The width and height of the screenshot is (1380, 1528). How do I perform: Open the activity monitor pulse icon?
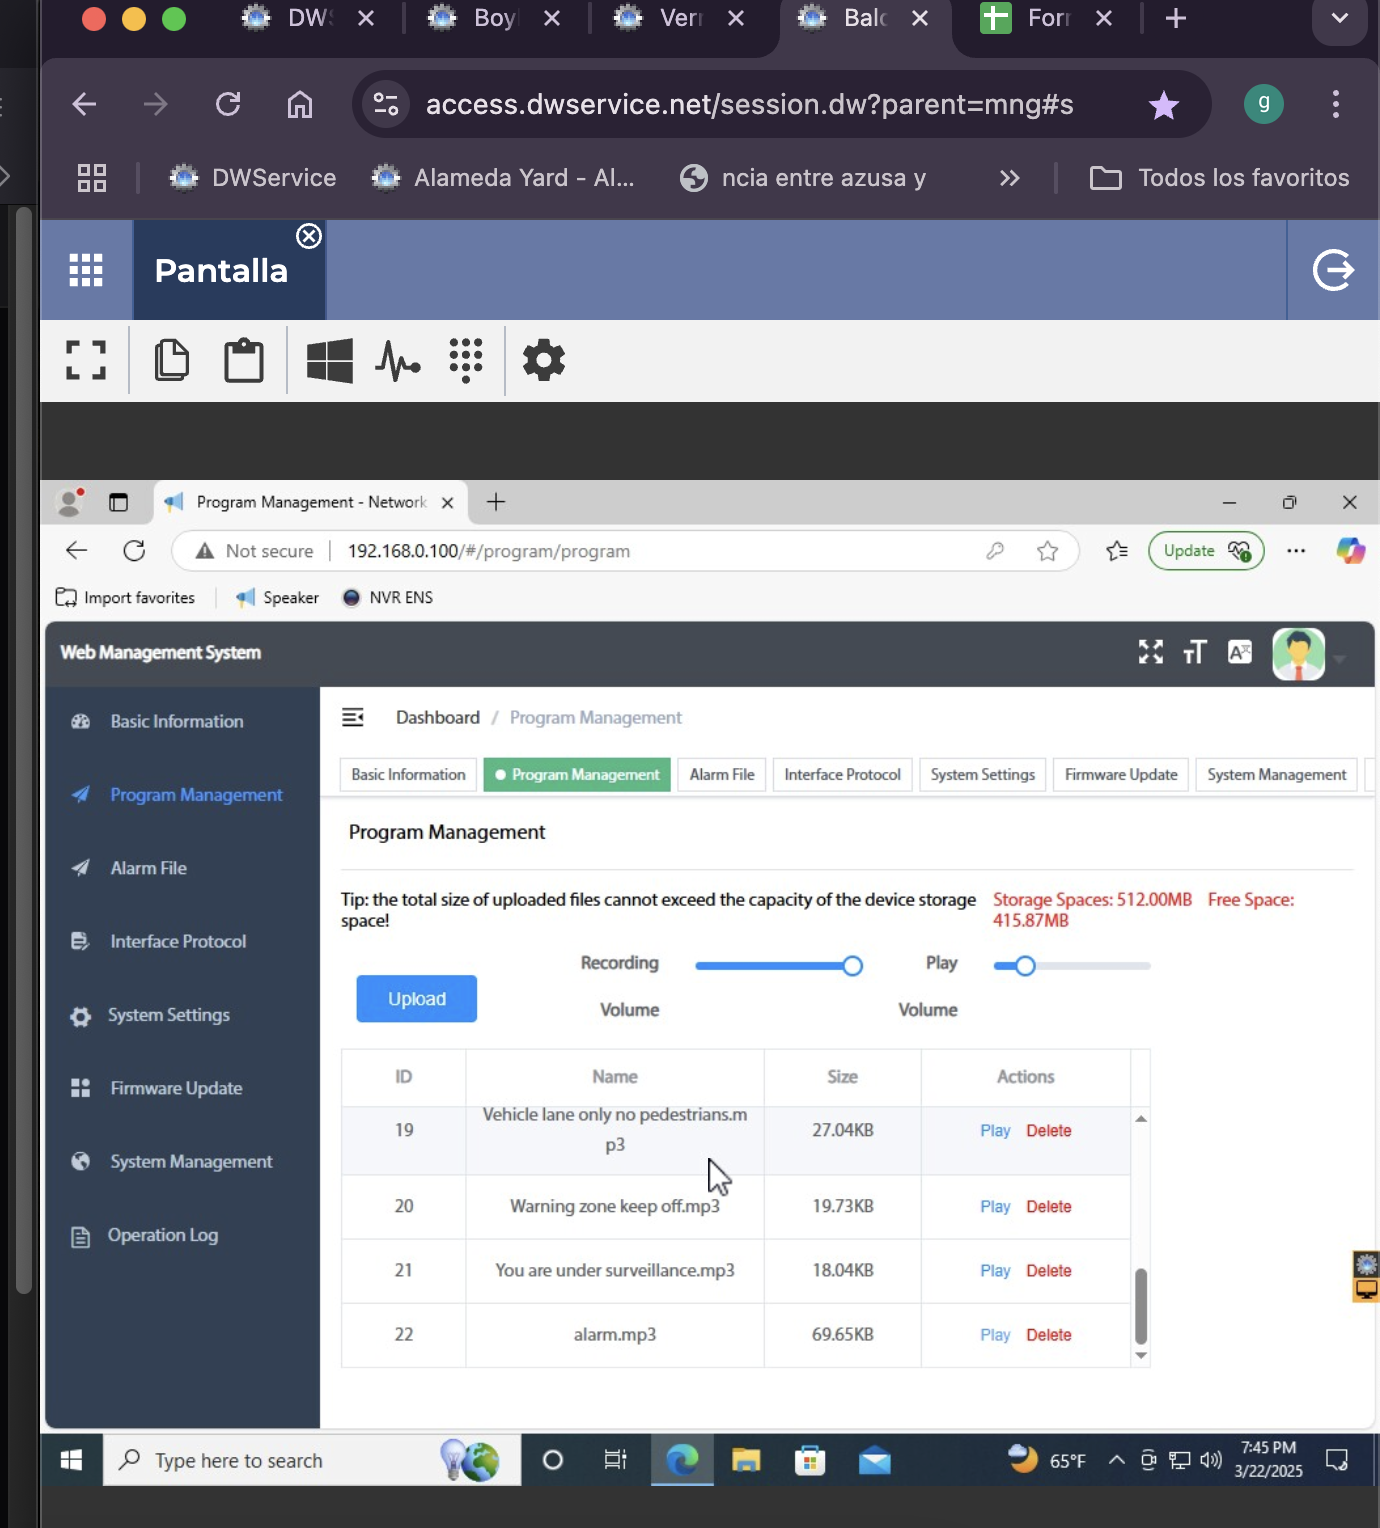click(398, 361)
